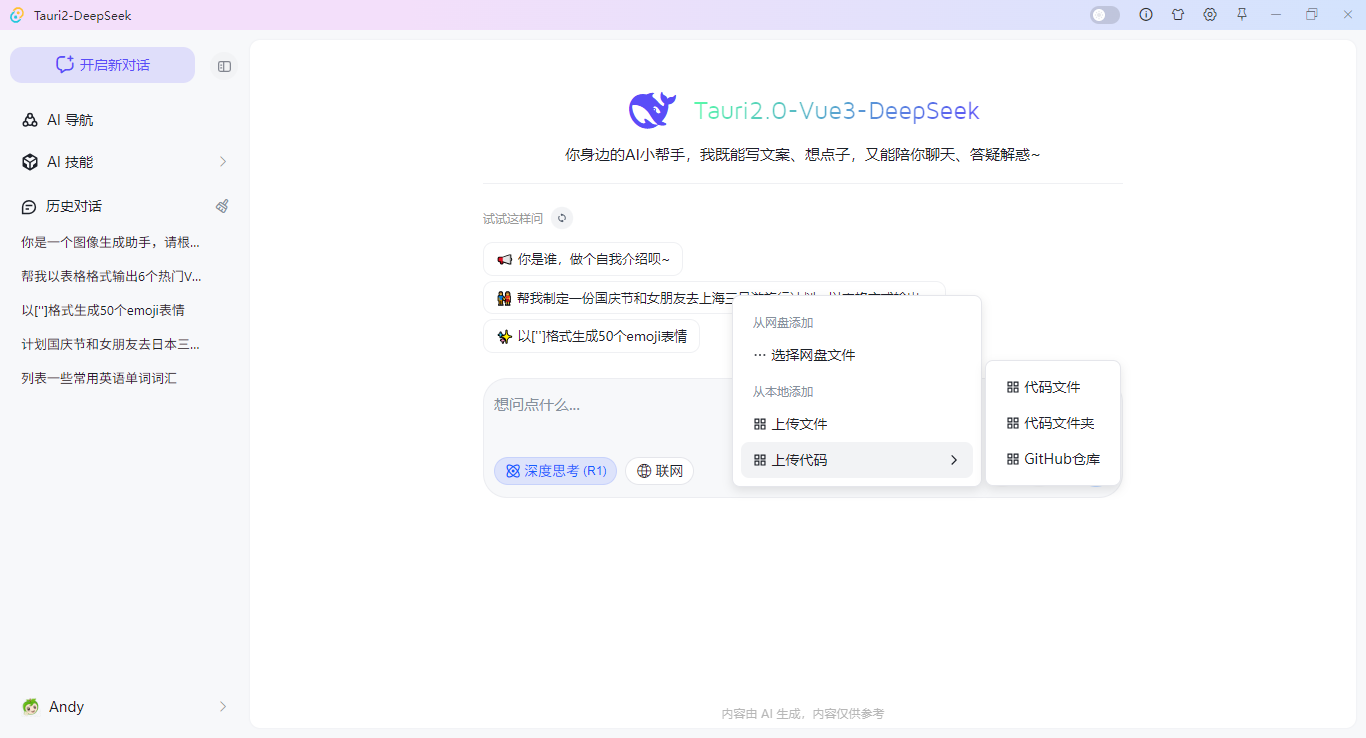Open the skin theme shirt icon
This screenshot has width=1366, height=738.
coord(1178,15)
